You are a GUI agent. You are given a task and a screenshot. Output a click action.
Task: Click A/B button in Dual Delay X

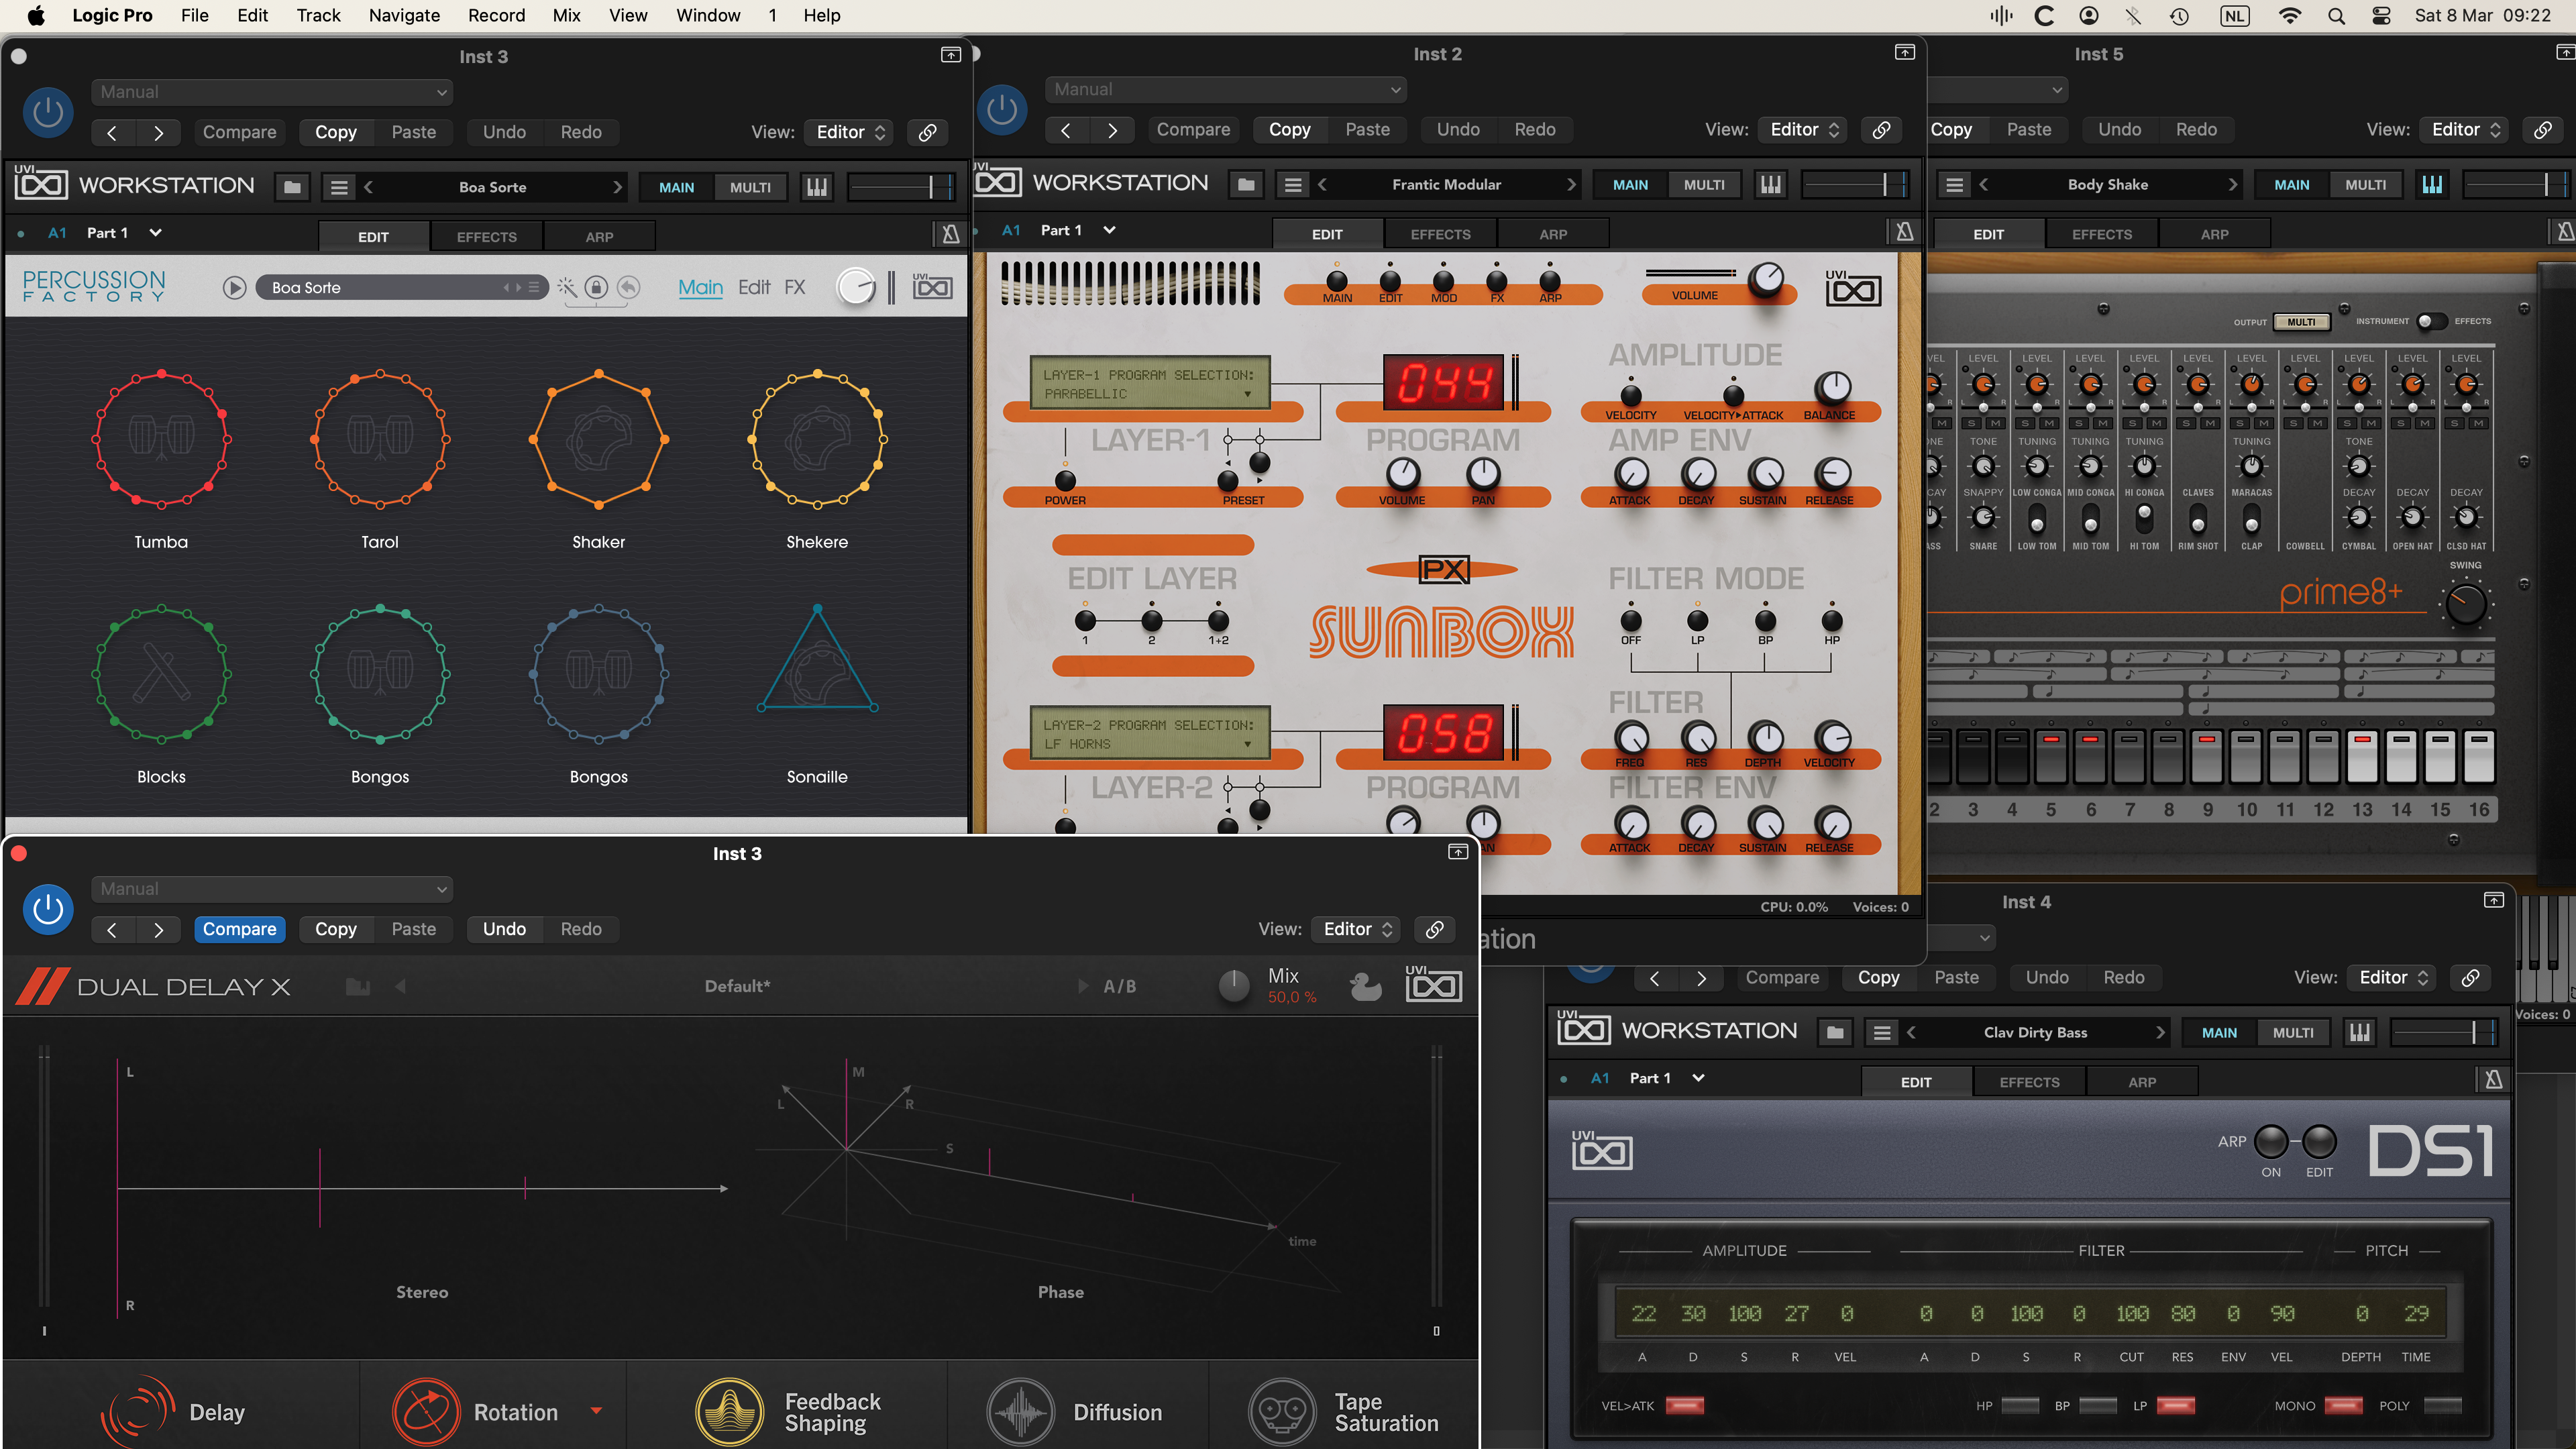pyautogui.click(x=1119, y=987)
